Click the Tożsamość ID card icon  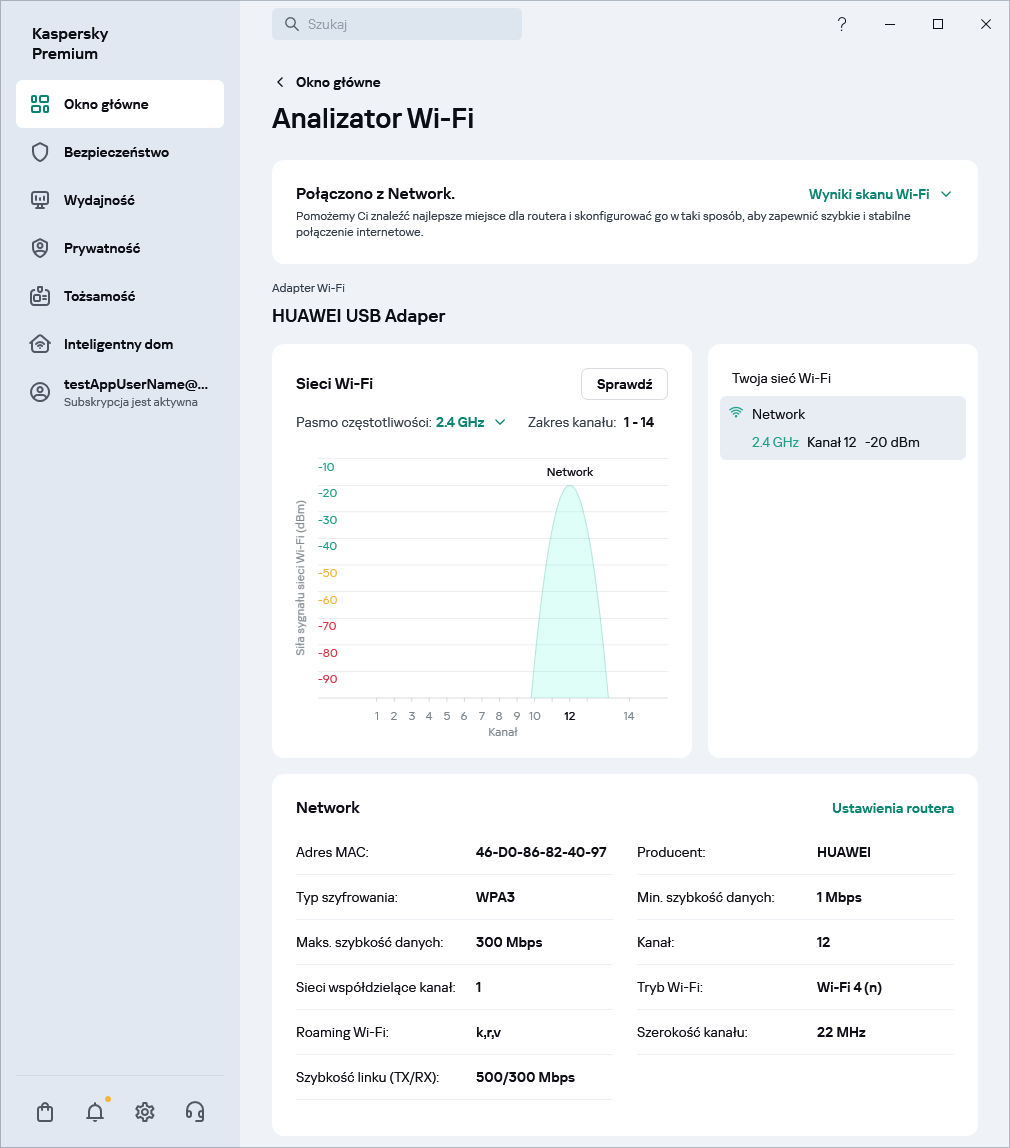pos(40,296)
